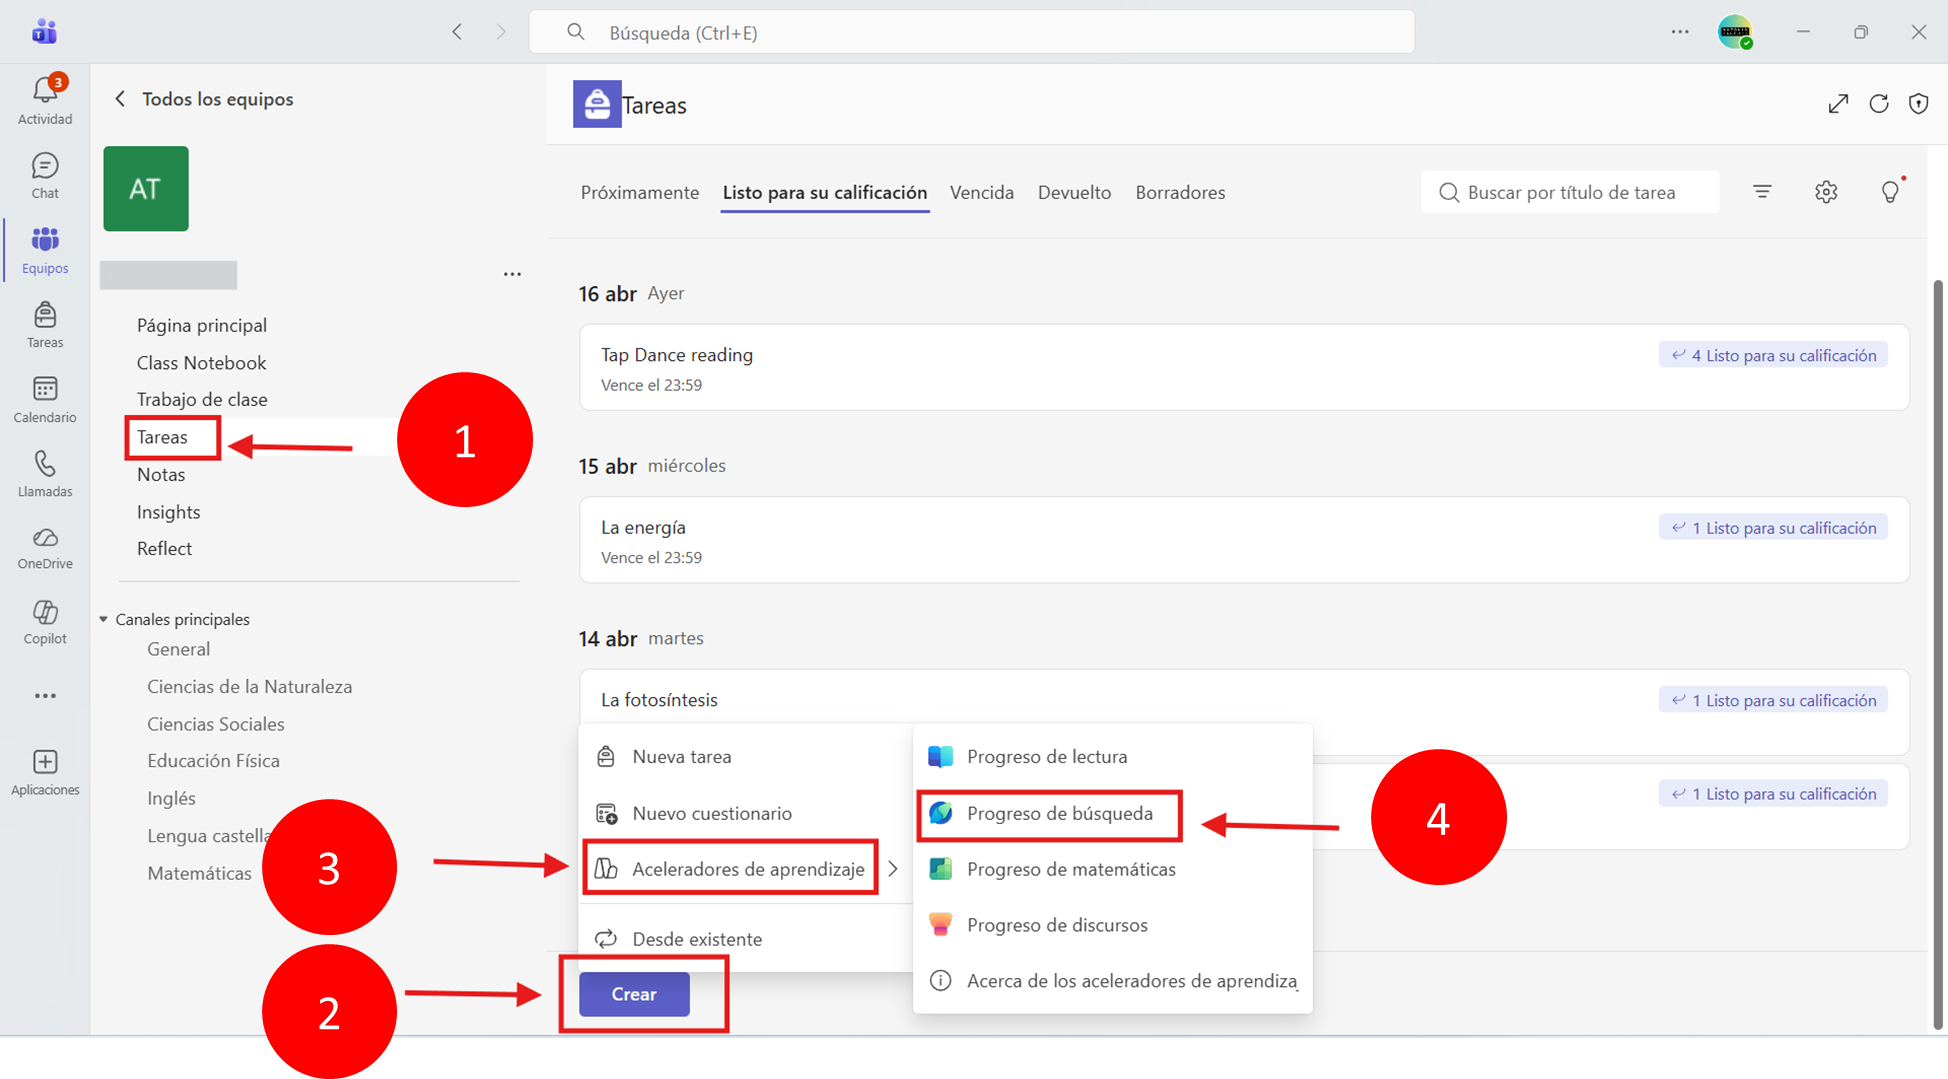Open the Ciencias Sociales channel
The image size is (1948, 1079).
216,723
